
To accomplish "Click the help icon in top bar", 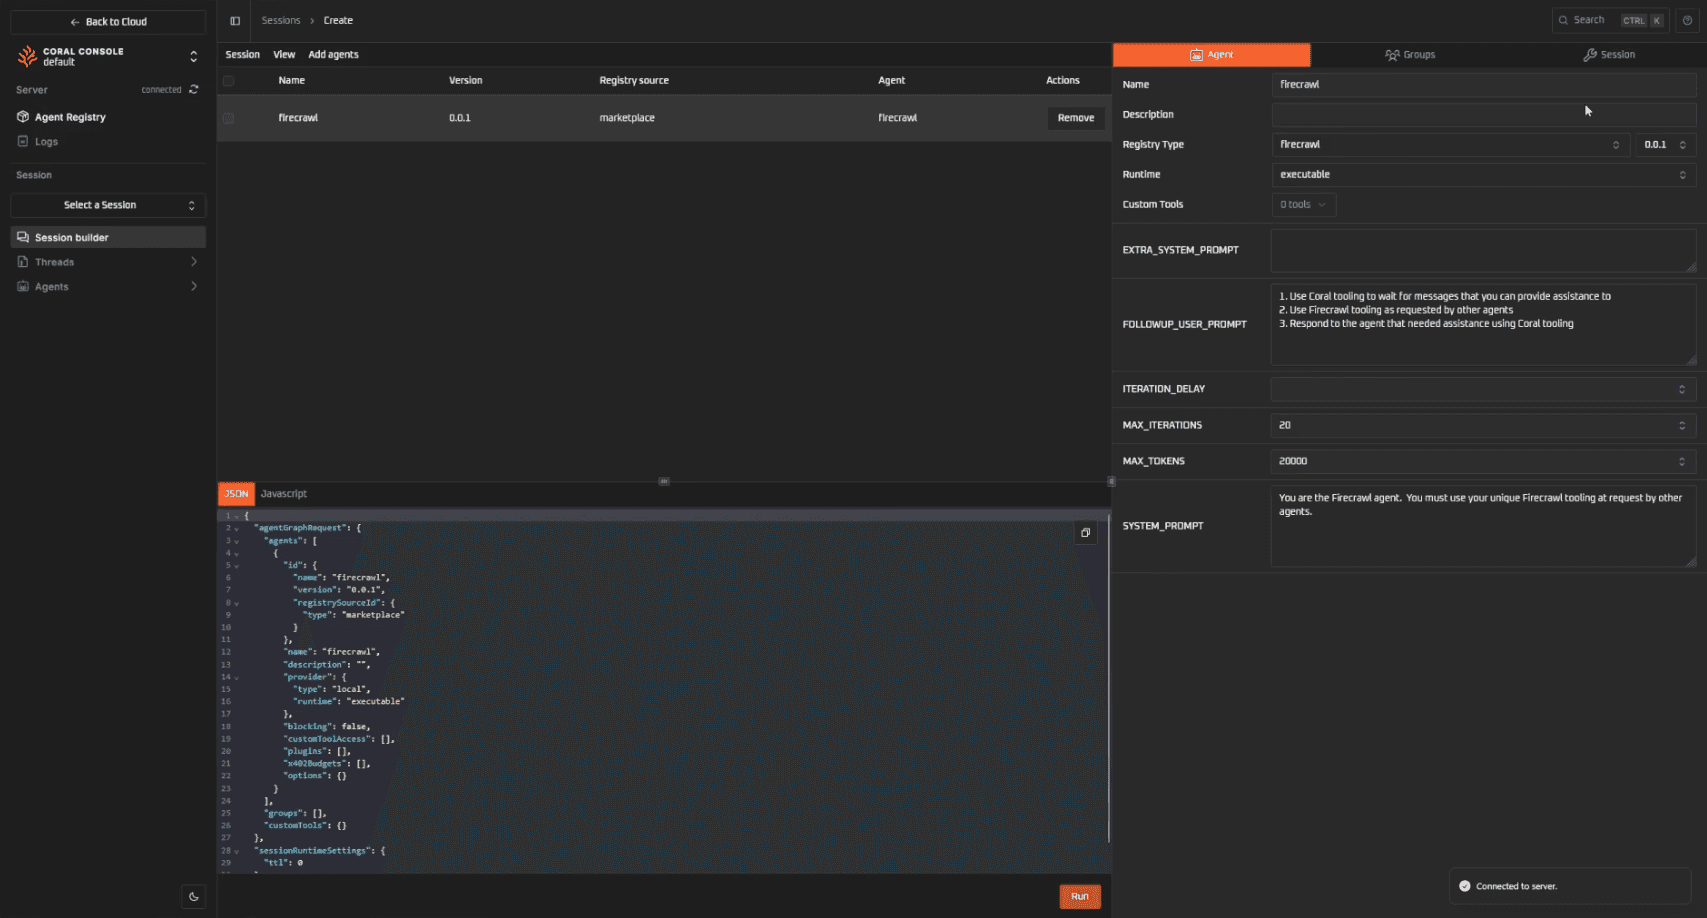I will pyautogui.click(x=1687, y=20).
